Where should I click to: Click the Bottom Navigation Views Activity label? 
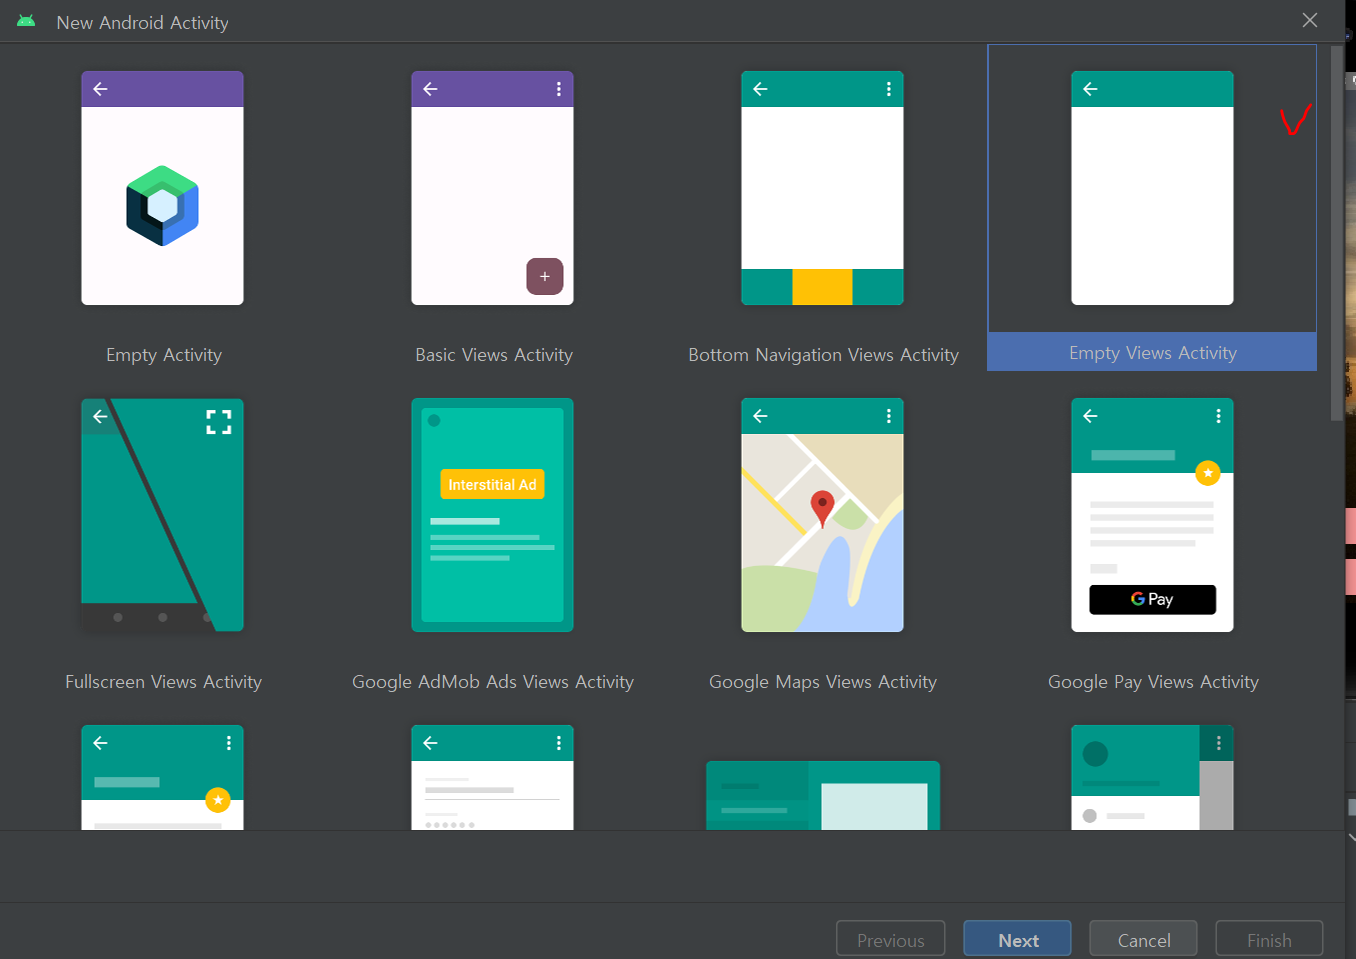coord(823,355)
